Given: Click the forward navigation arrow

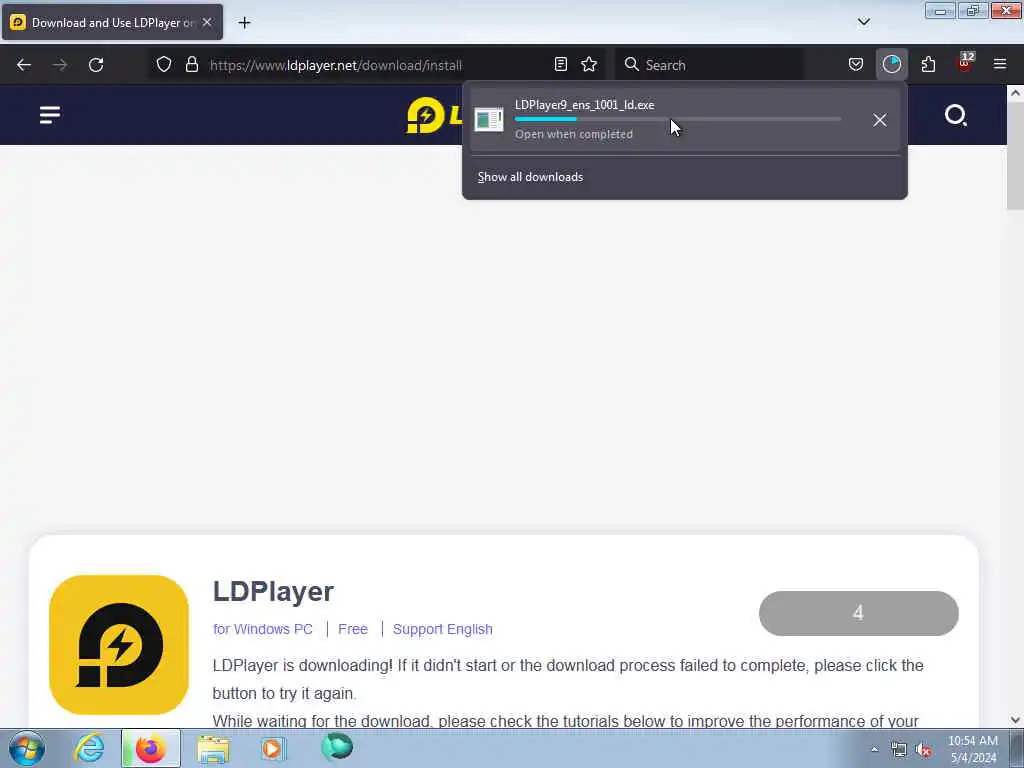Looking at the screenshot, I should [60, 65].
